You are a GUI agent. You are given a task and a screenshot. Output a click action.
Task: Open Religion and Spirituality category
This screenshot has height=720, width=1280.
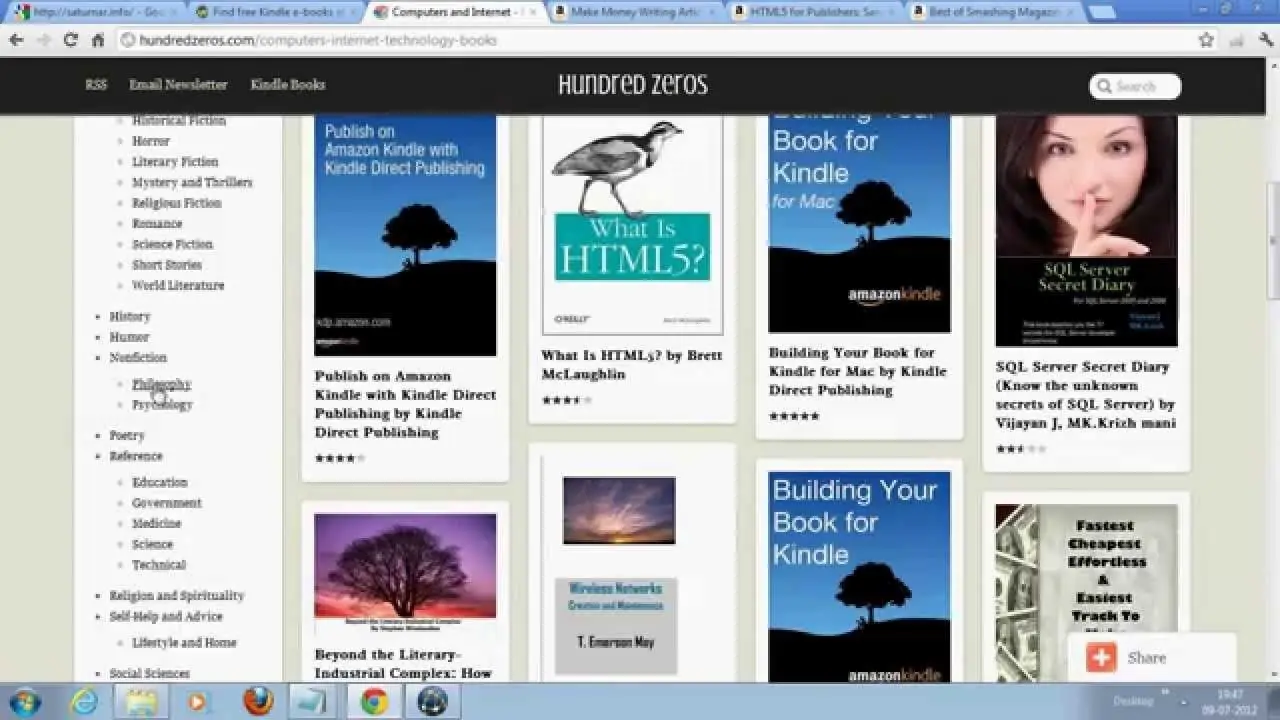click(x=177, y=596)
